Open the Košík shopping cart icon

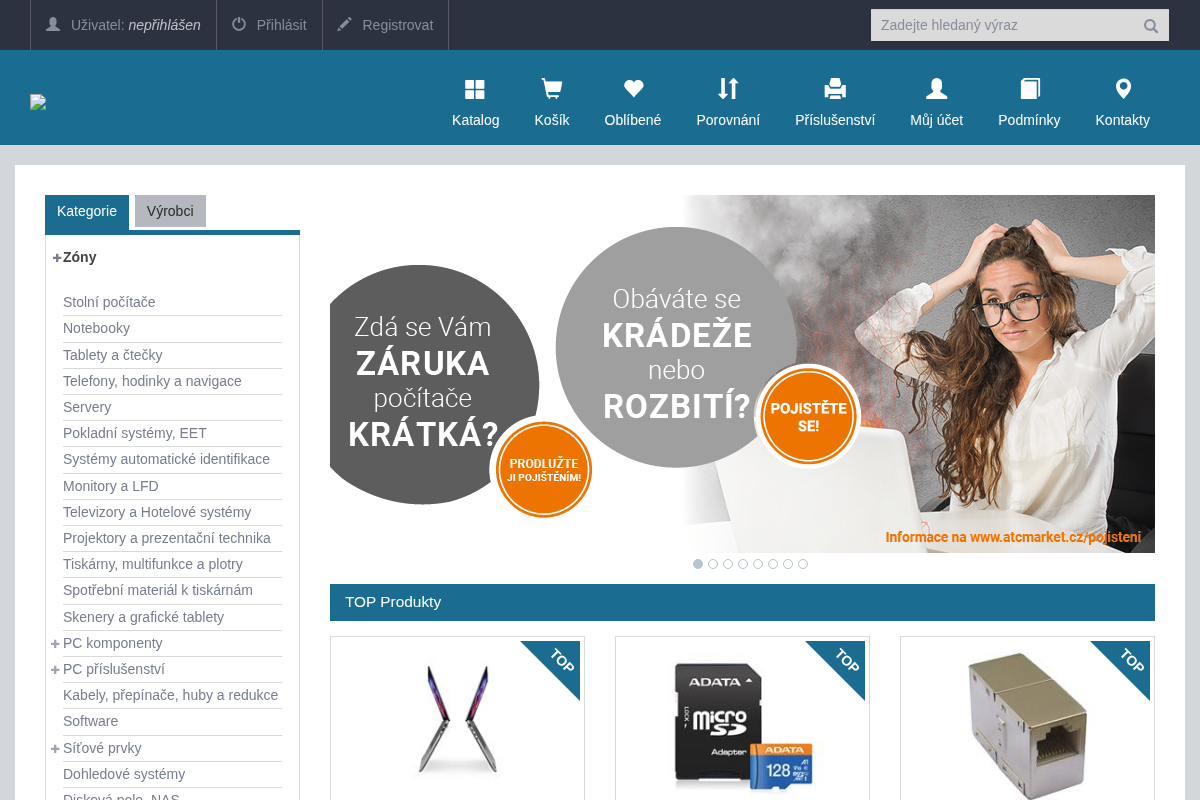pos(552,90)
